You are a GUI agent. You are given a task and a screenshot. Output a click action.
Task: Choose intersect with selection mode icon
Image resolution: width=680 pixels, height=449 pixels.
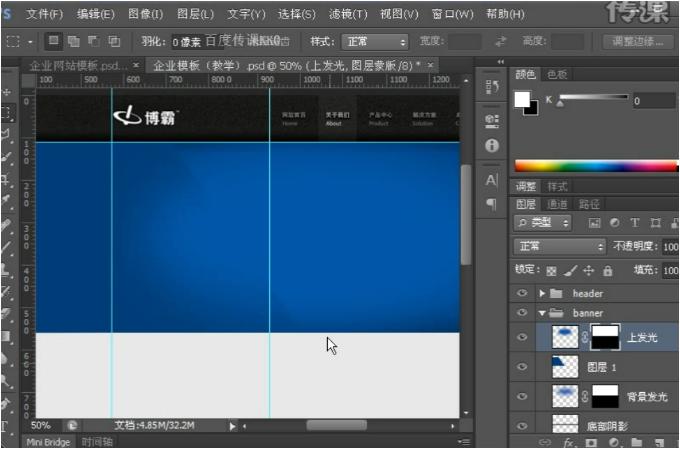(x=114, y=41)
